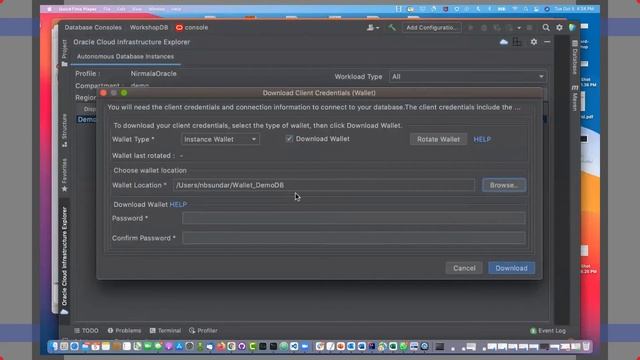Open the Structure tool window sidebar
The image size is (640, 360).
click(64, 131)
